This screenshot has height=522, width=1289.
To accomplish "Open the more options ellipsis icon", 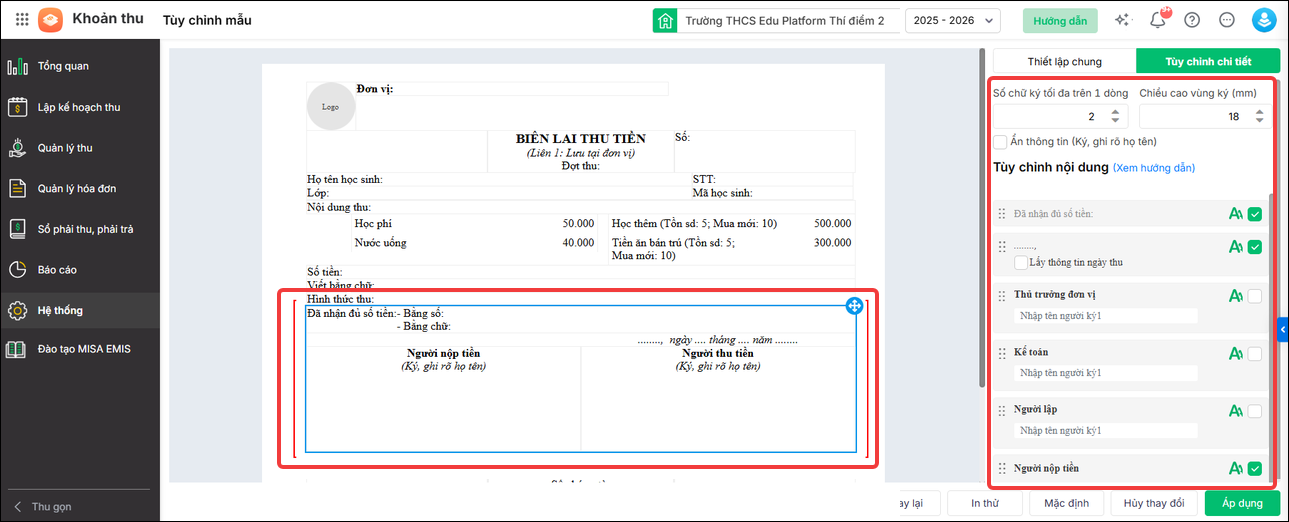I will [x=1227, y=20].
